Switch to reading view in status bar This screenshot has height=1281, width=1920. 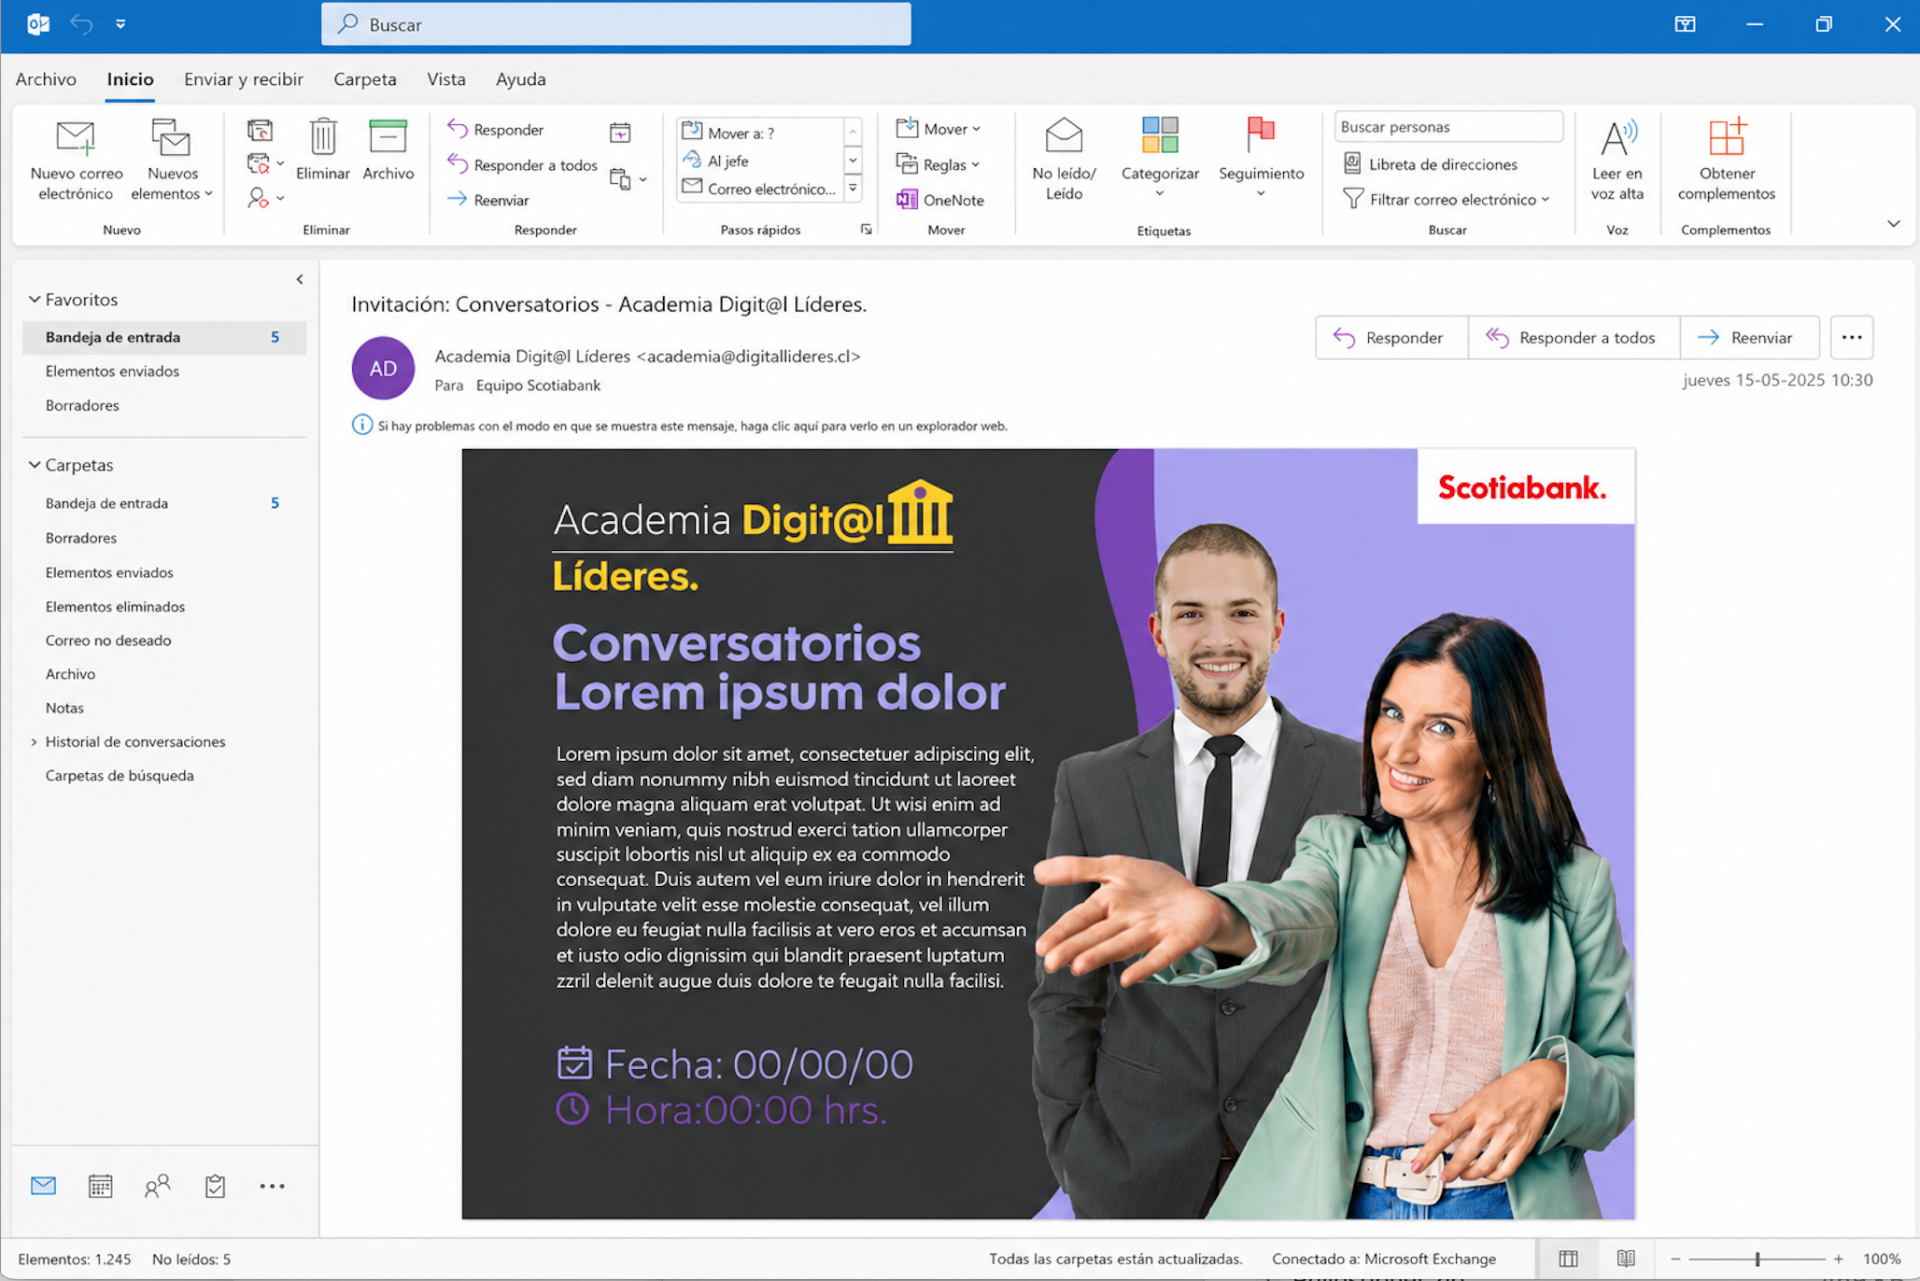pyautogui.click(x=1626, y=1259)
